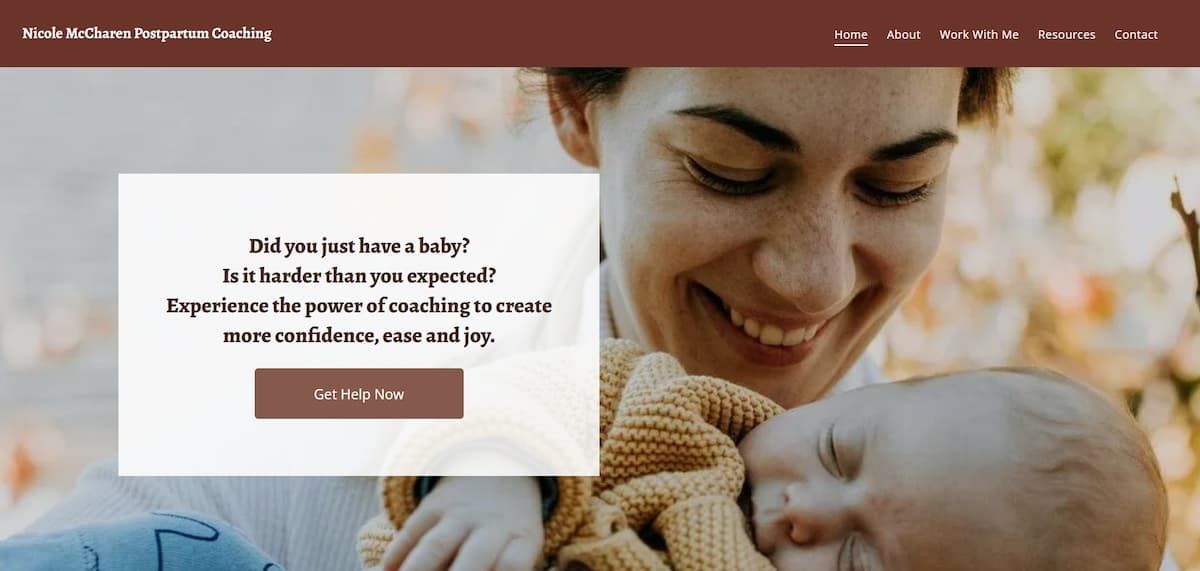Open the Work With Me page

pos(979,34)
